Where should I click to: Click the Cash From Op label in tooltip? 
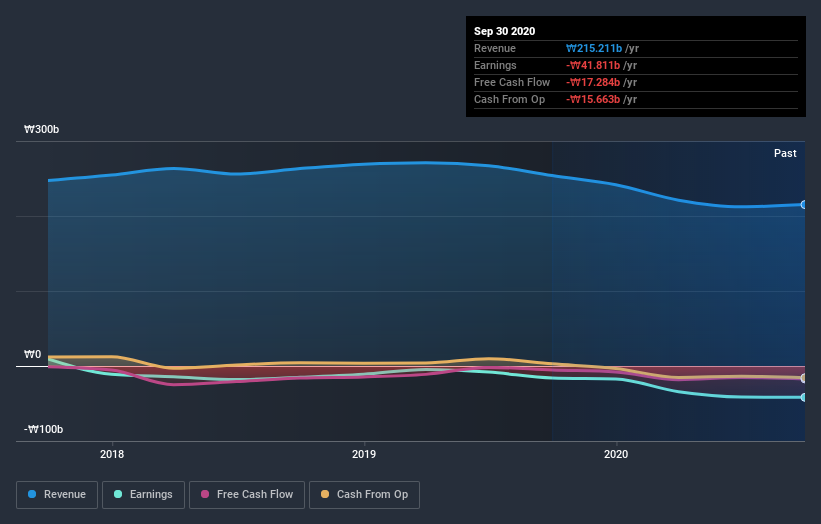coord(509,99)
